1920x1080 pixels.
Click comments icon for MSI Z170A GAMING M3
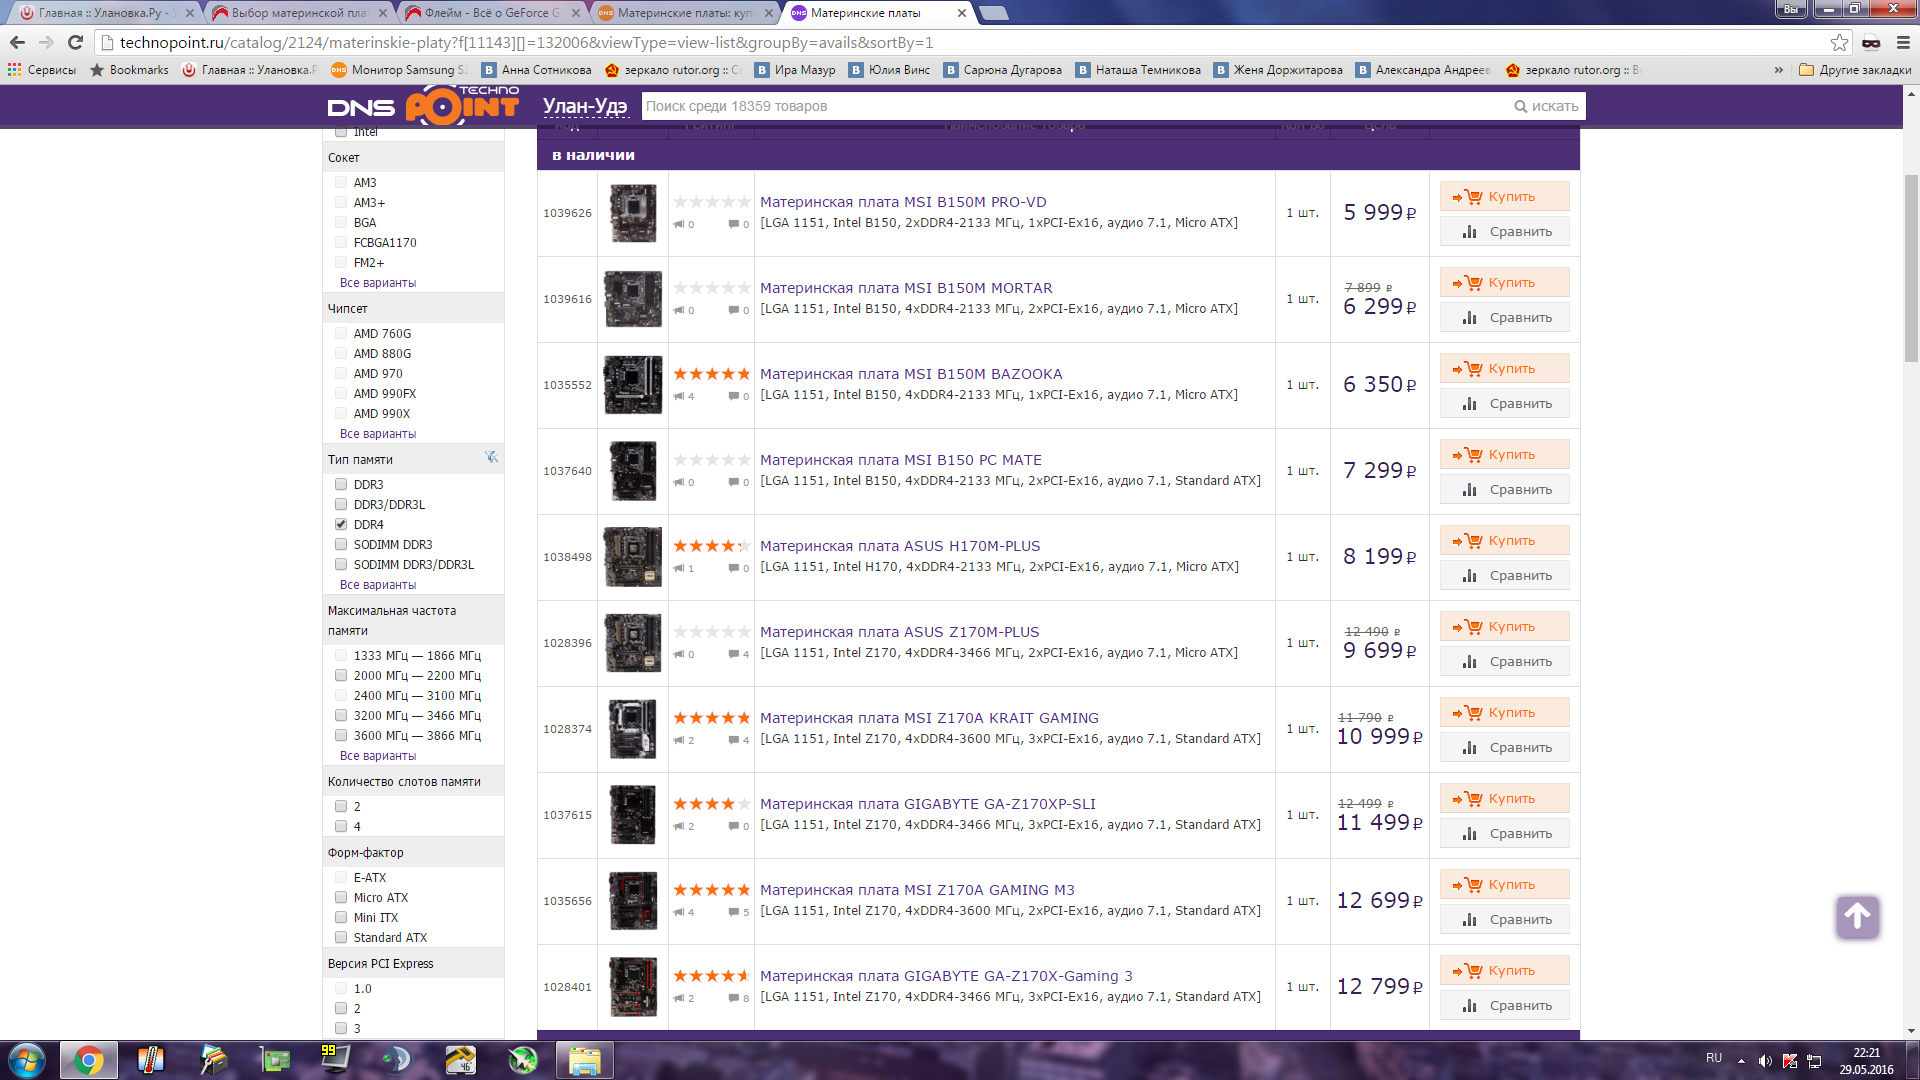click(734, 912)
